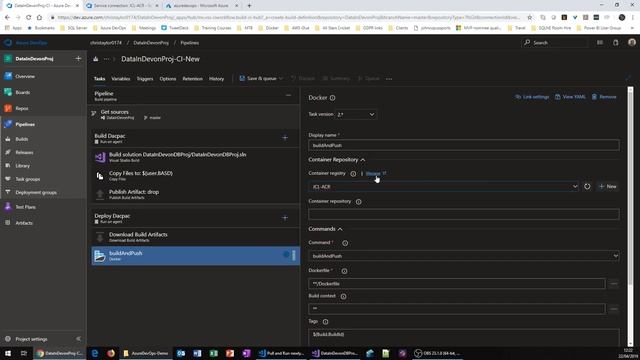Show Container repository info icon
Screen dimensions: 640x360
(x=358, y=202)
